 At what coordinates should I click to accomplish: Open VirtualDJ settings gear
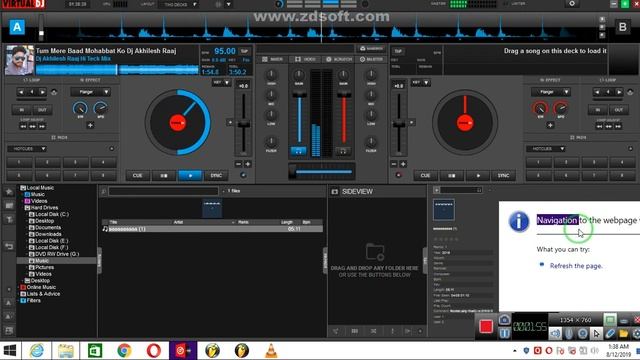pyautogui.click(x=572, y=4)
